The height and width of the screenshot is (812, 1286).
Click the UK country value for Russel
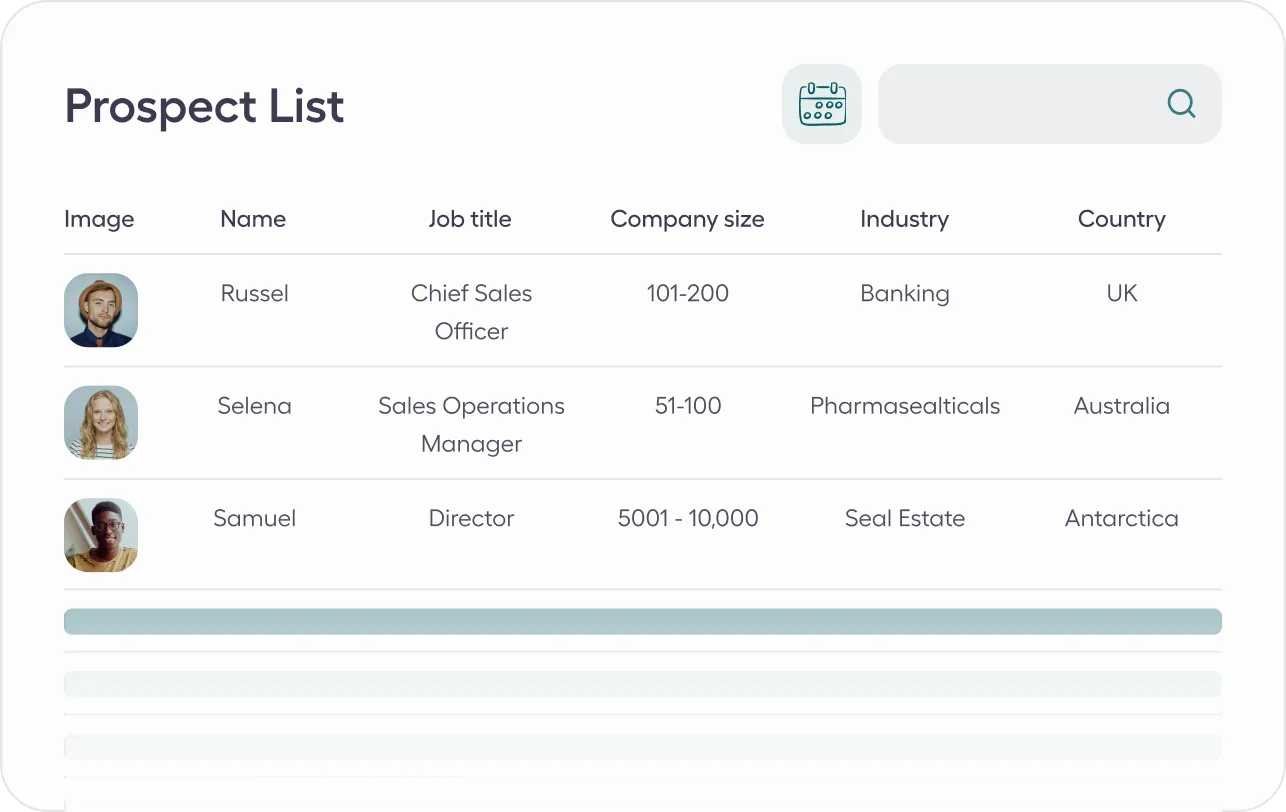click(x=1121, y=293)
